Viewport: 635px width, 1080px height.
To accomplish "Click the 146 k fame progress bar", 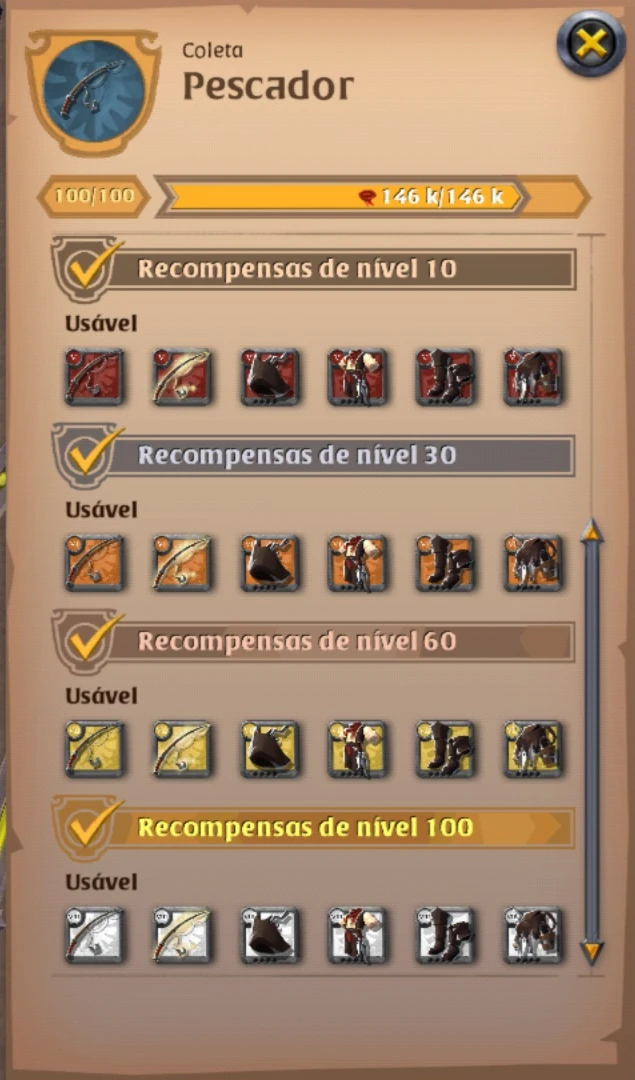I will (373, 197).
